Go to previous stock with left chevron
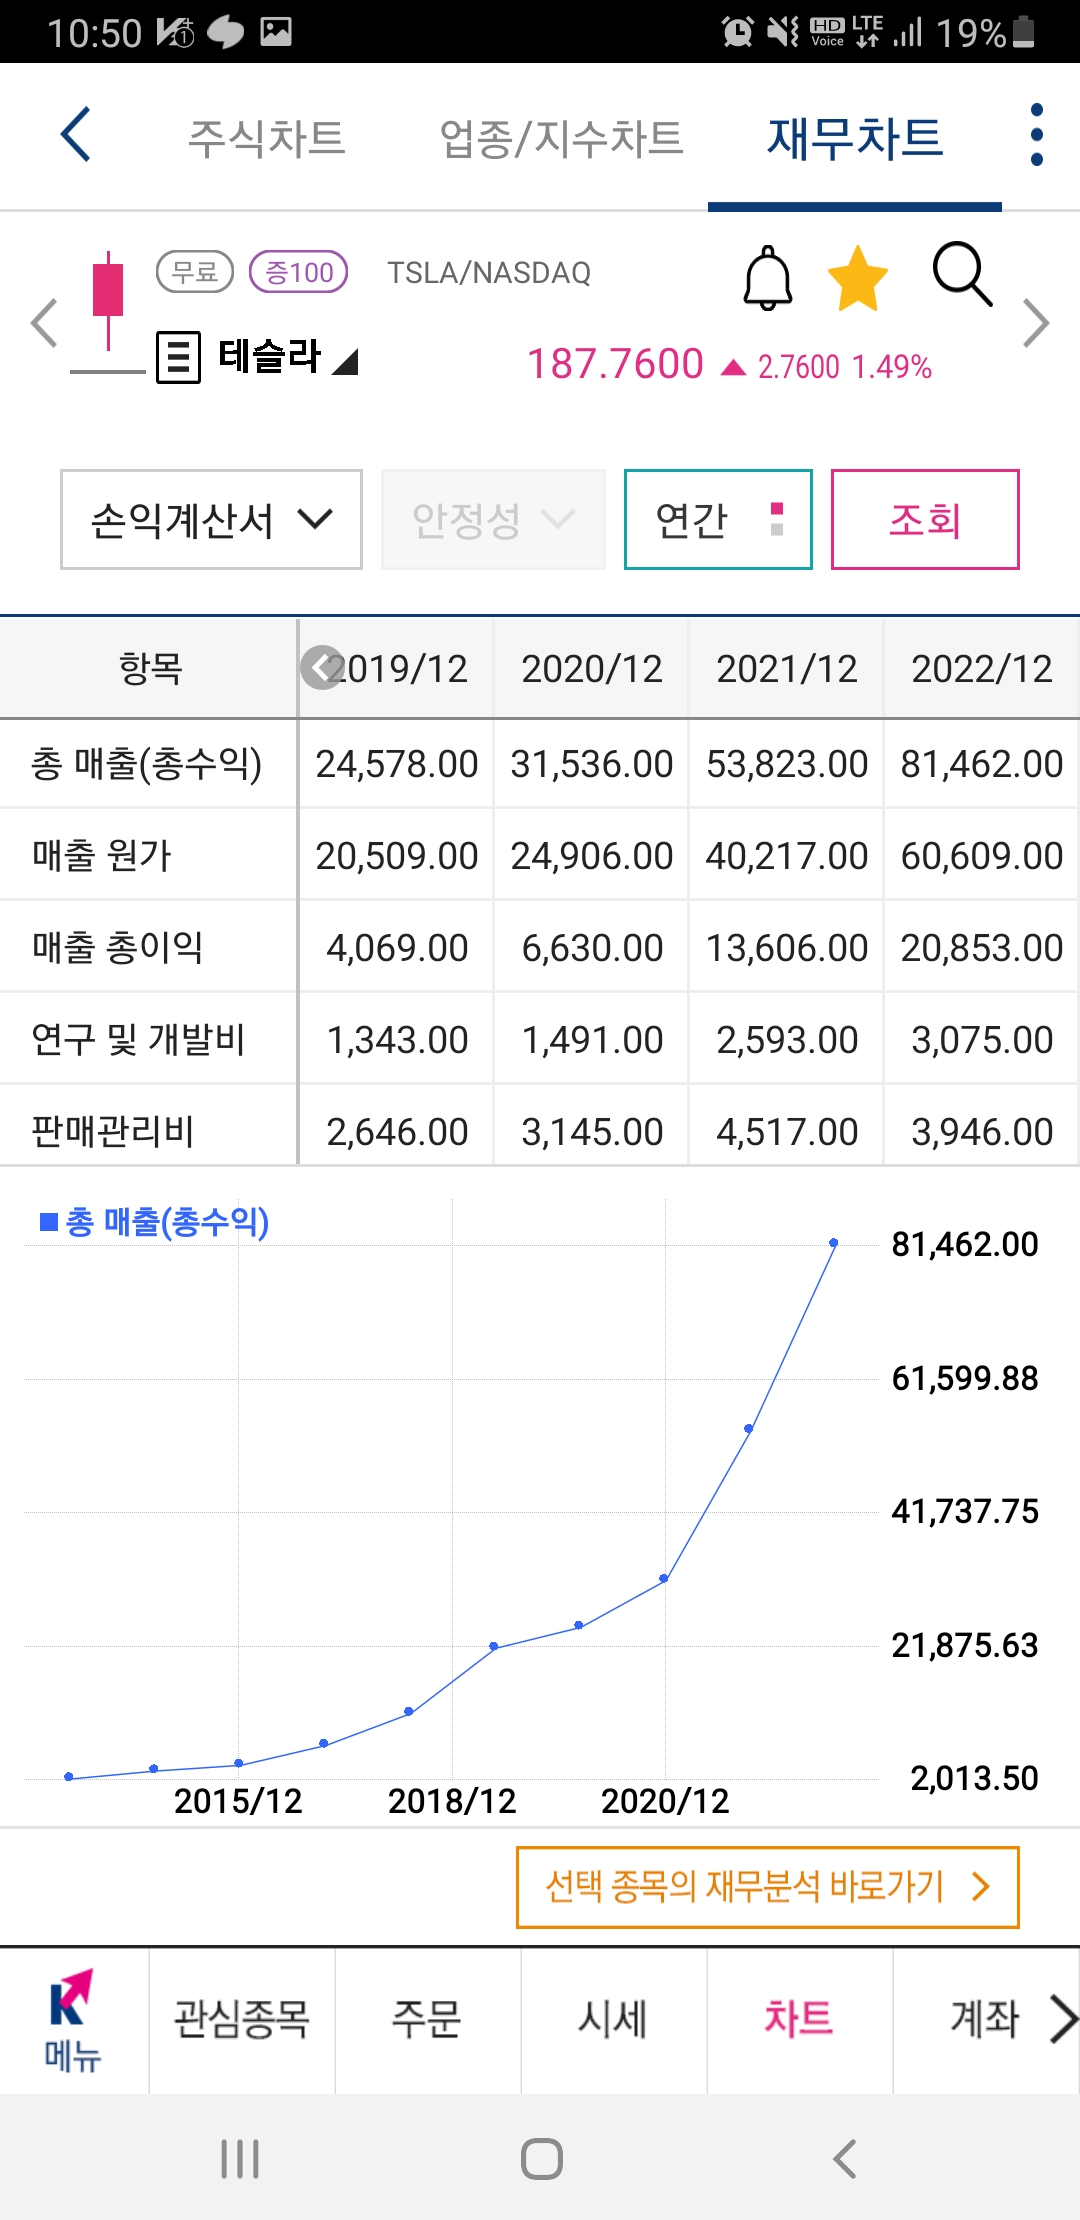This screenshot has width=1080, height=2220. [44, 323]
